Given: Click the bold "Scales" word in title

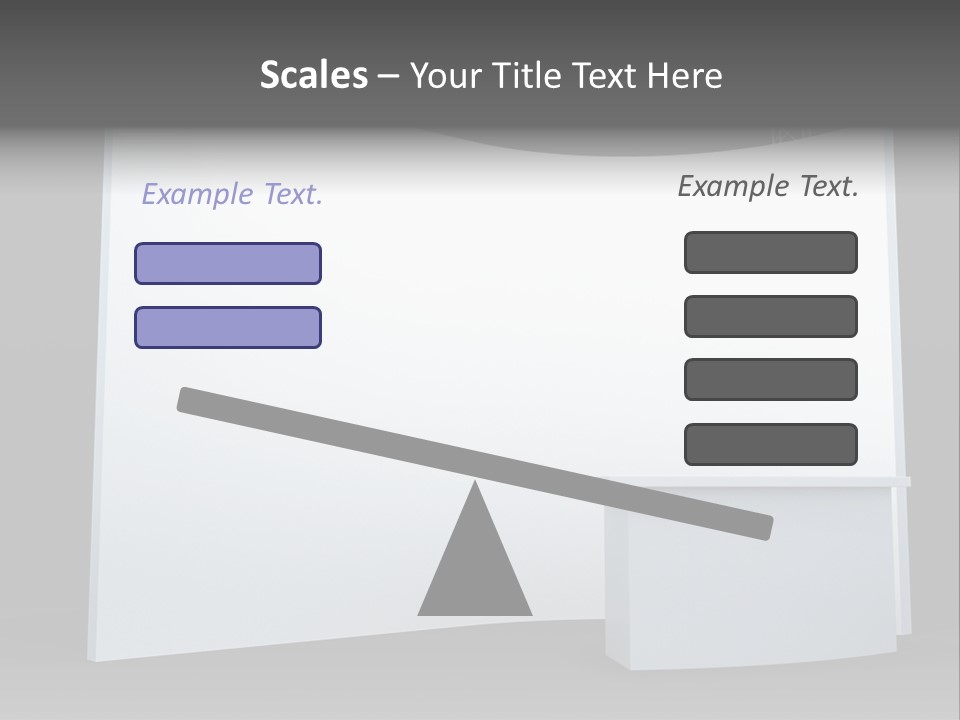Looking at the screenshot, I should pyautogui.click(x=313, y=75).
